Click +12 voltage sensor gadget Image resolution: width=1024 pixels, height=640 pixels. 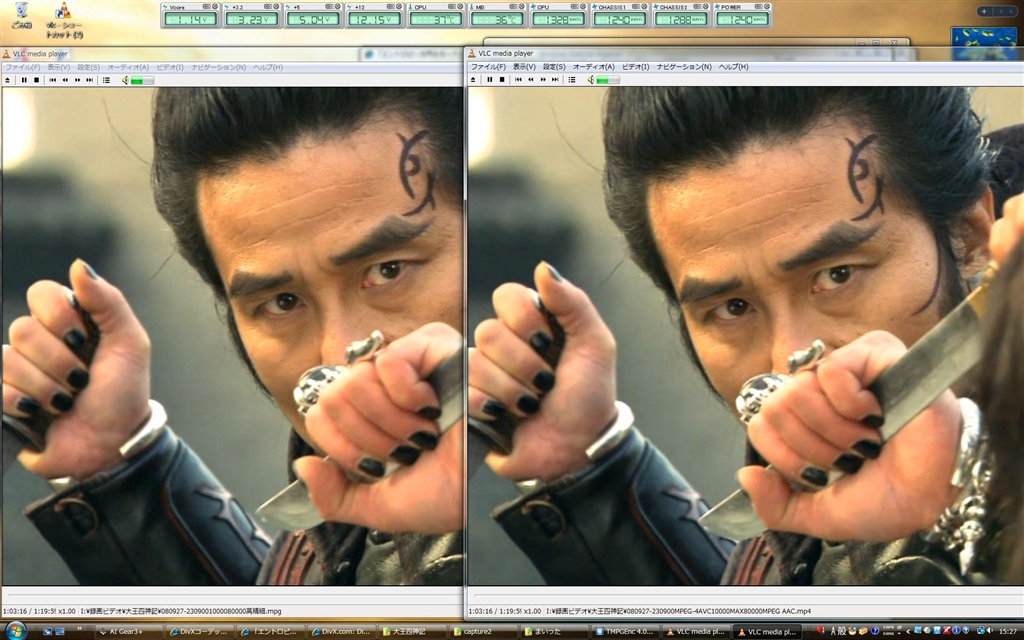click(374, 15)
